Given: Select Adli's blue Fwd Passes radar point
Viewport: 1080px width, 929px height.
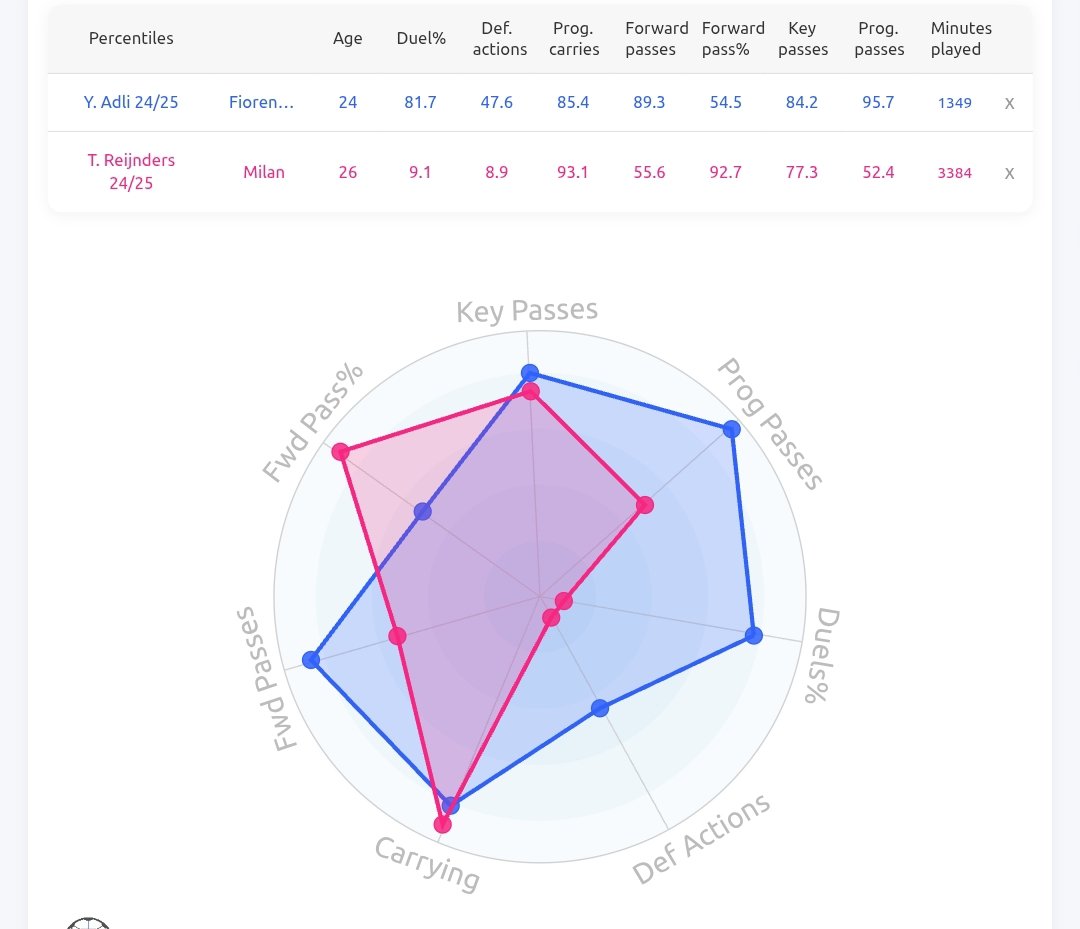Looking at the screenshot, I should (311, 660).
